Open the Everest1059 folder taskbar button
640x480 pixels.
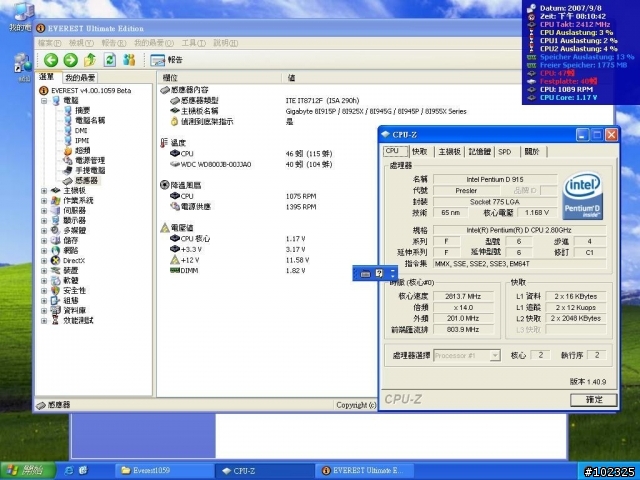click(163, 471)
